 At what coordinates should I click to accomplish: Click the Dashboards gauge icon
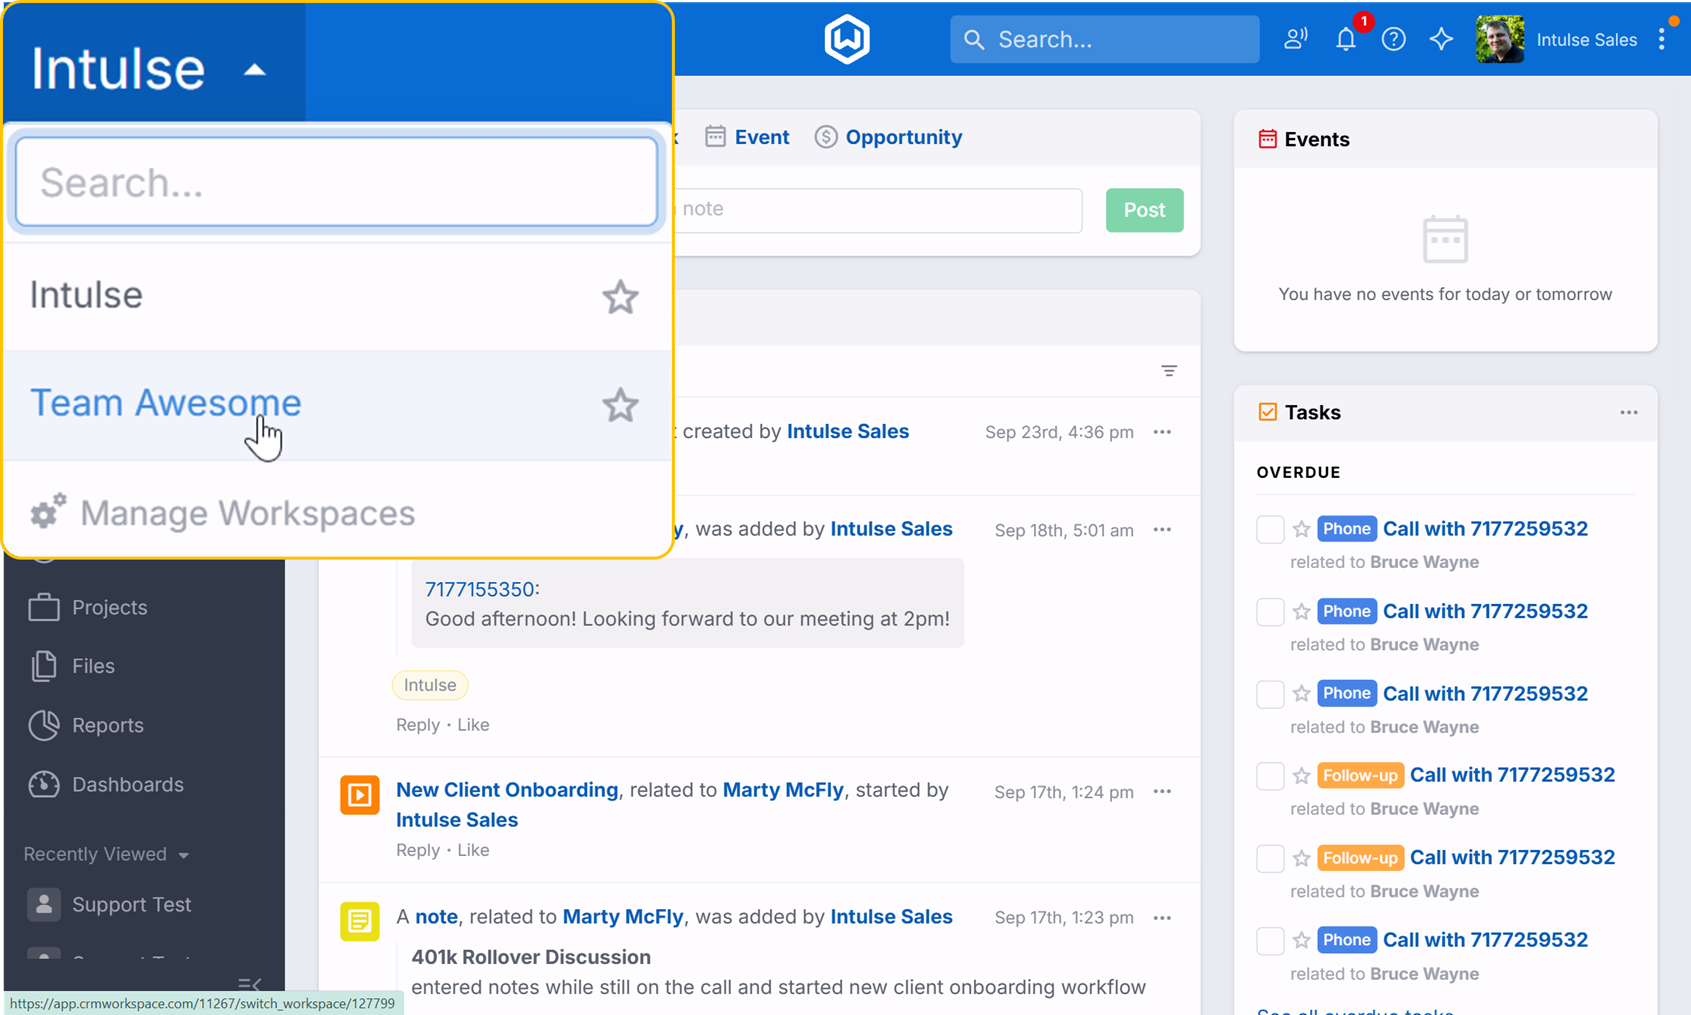(44, 784)
